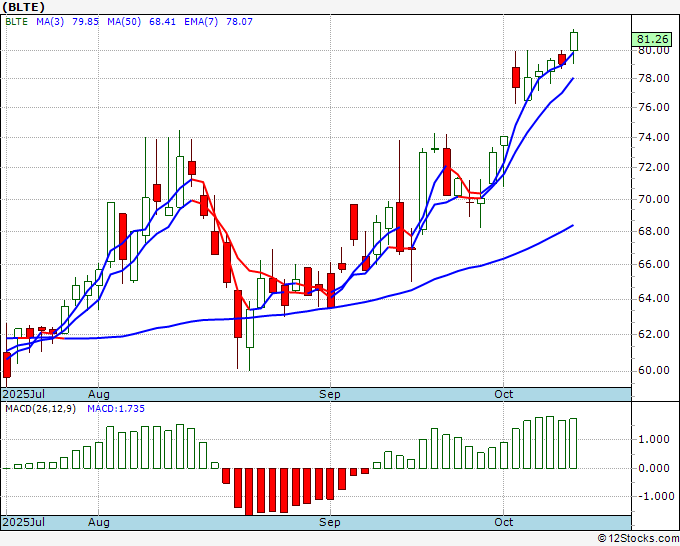Click the 2025Jul label on price chart axis
This screenshot has width=680, height=546.
(24, 394)
